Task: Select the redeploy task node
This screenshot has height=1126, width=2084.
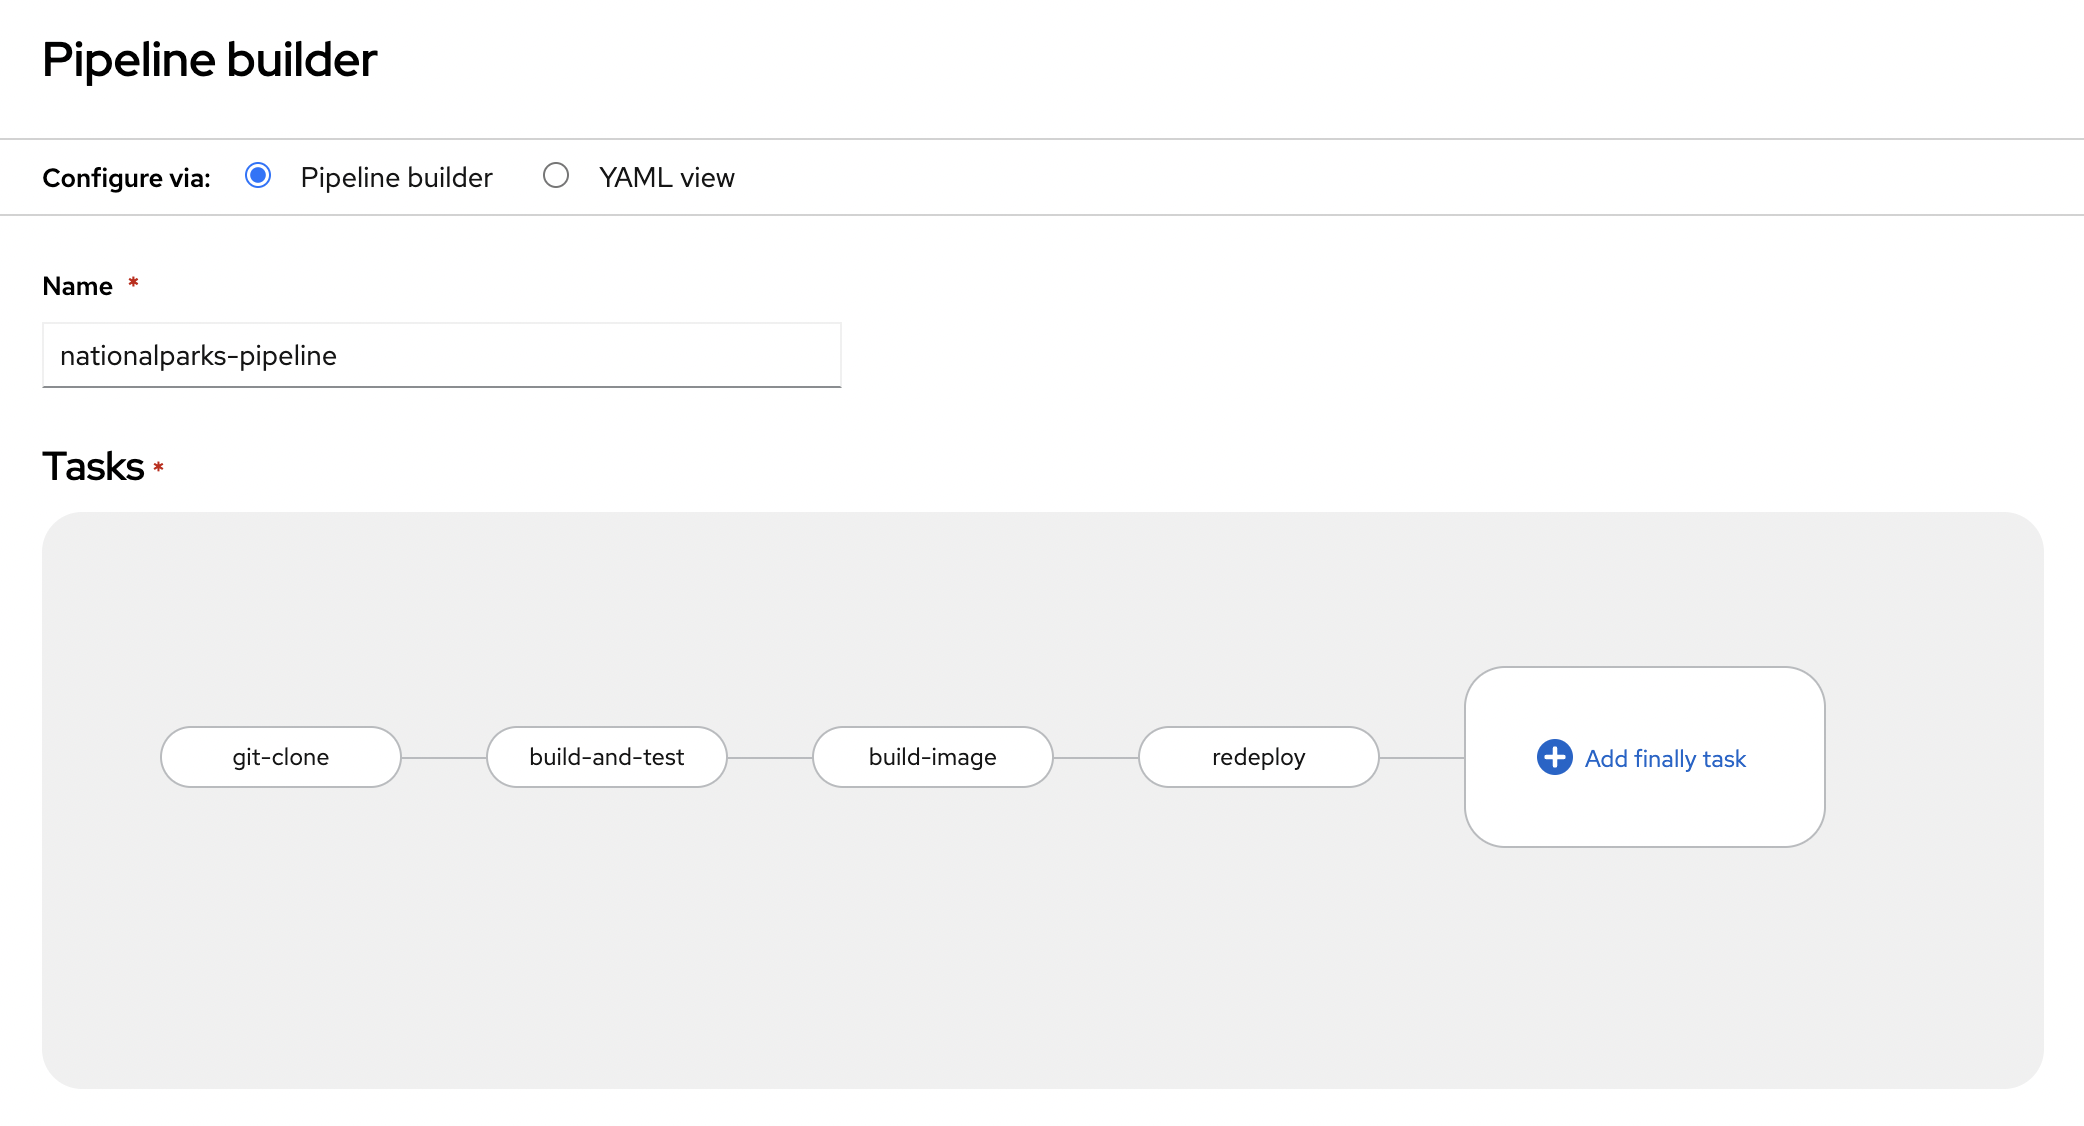Action: (1259, 757)
